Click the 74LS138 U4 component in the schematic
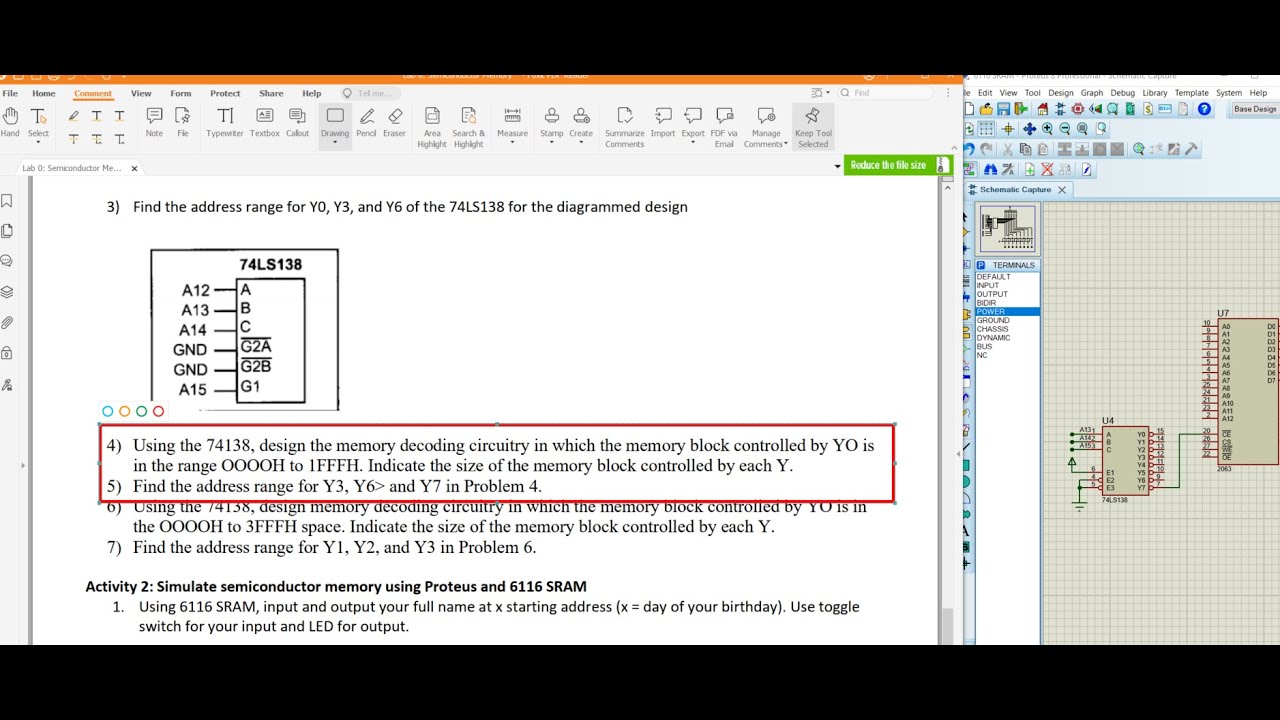This screenshot has height=720, width=1280. 1126,461
